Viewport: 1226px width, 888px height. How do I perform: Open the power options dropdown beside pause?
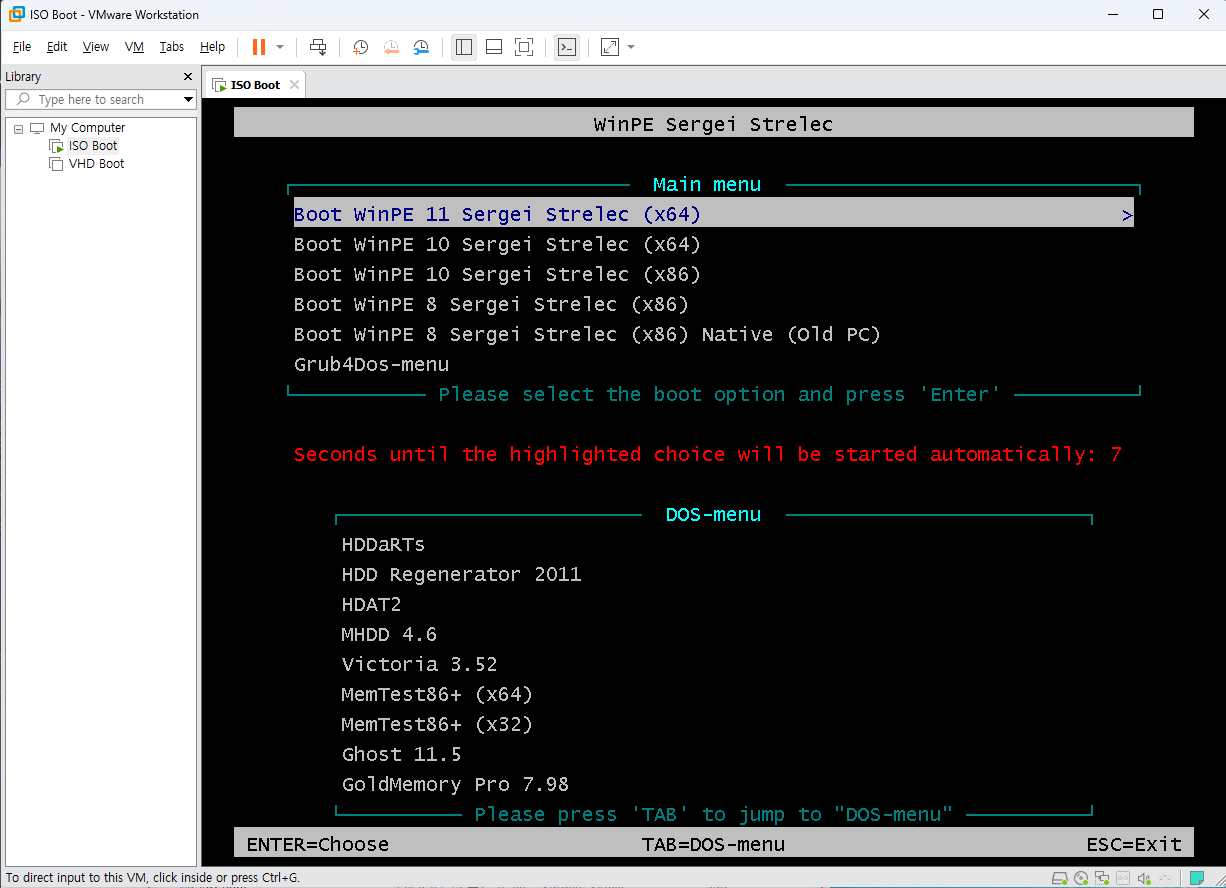(x=280, y=47)
